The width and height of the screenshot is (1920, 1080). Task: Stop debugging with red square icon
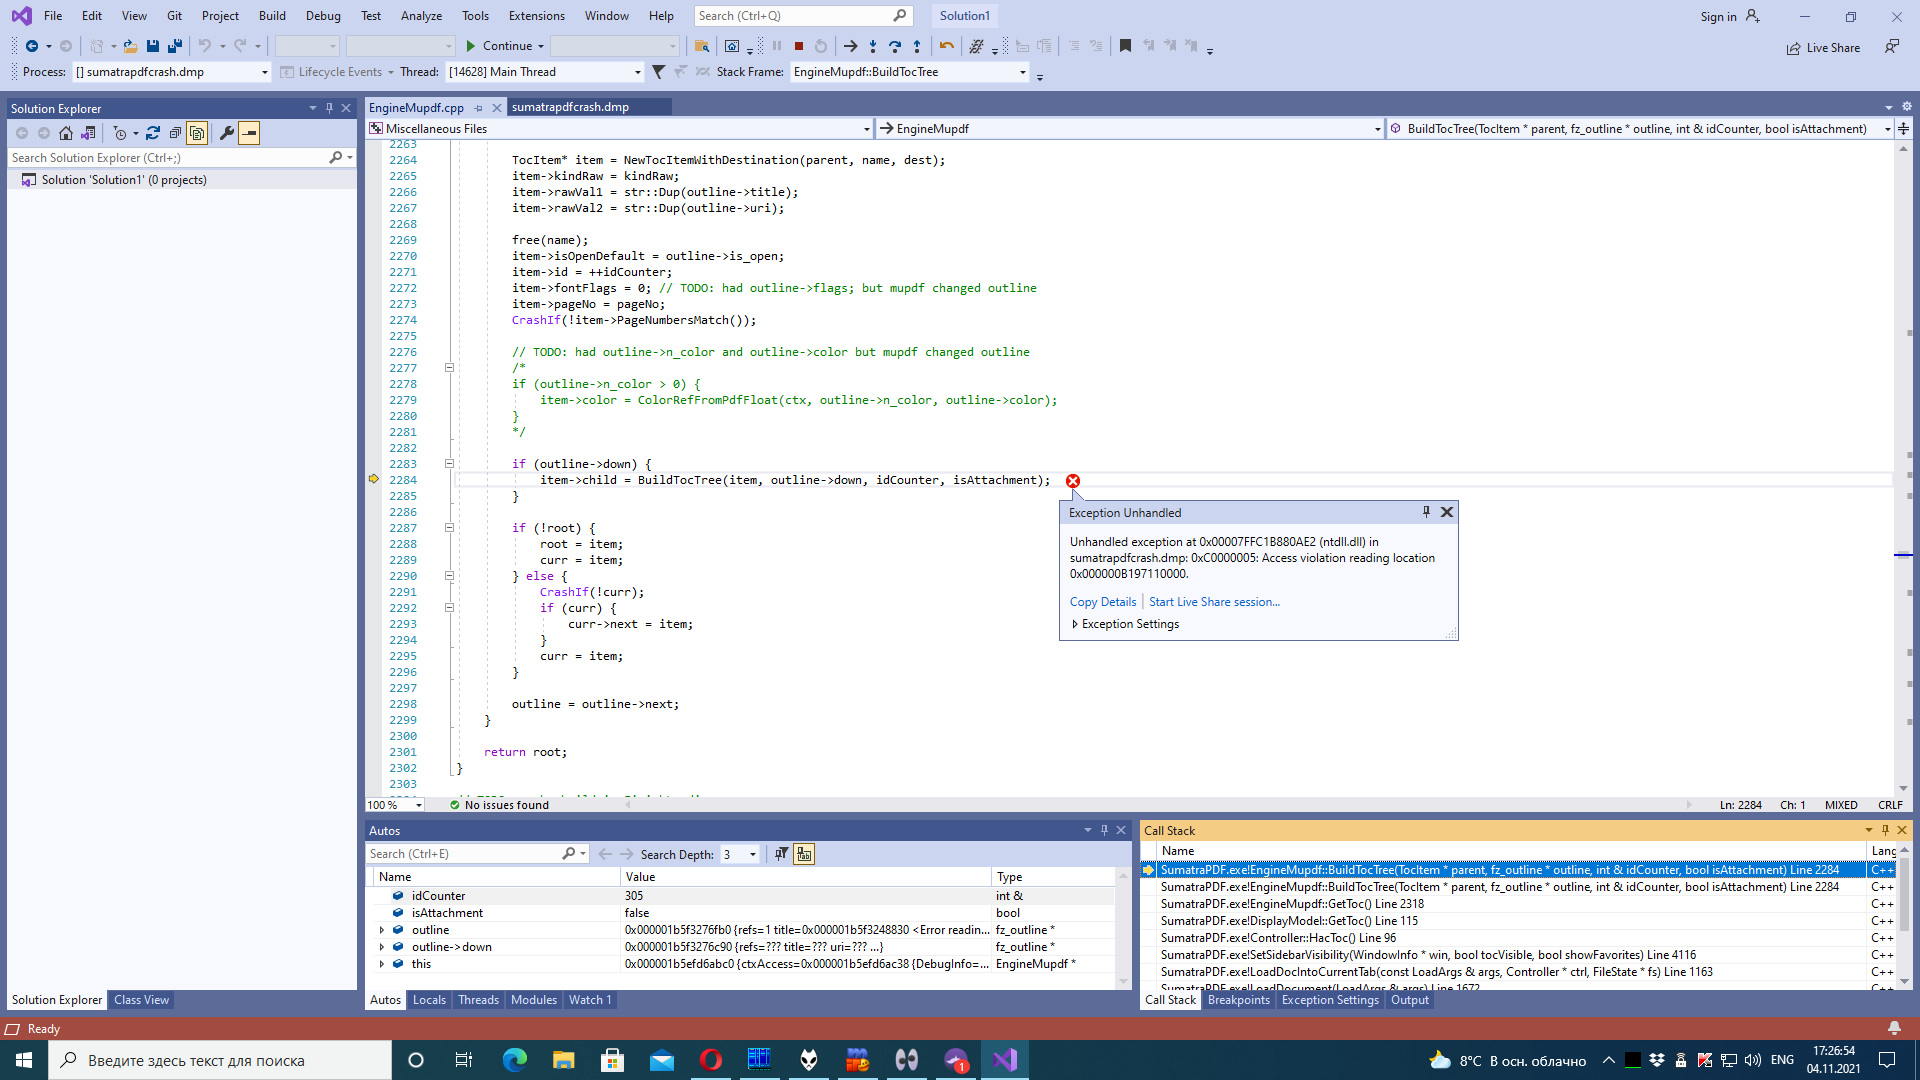798,46
